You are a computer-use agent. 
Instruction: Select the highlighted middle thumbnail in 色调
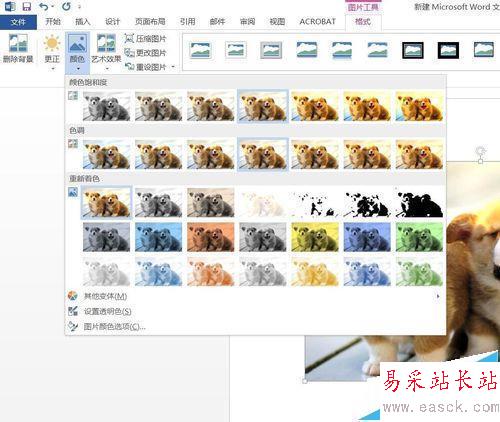click(263, 154)
